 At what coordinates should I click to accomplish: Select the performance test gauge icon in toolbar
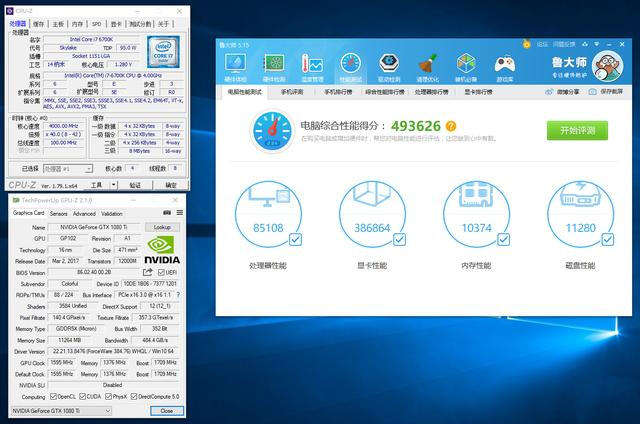pyautogui.click(x=351, y=64)
